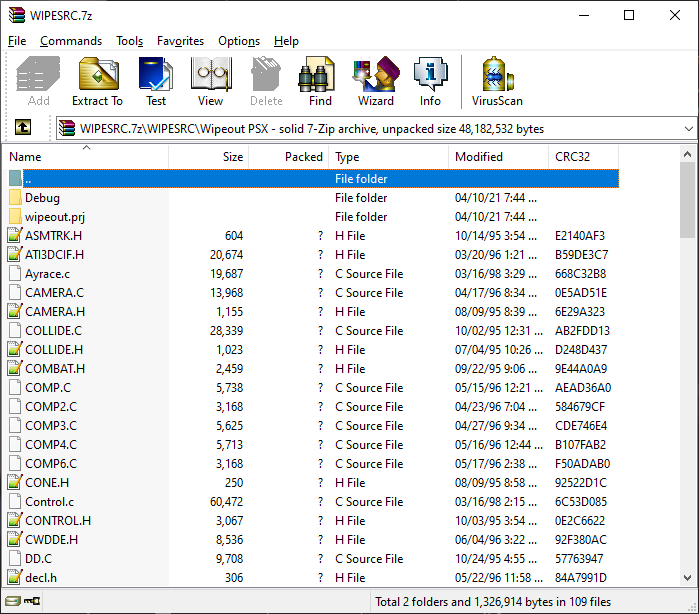Click the Ayrace.c file icon
Viewport: 699px width, 614px height.
[x=15, y=273]
